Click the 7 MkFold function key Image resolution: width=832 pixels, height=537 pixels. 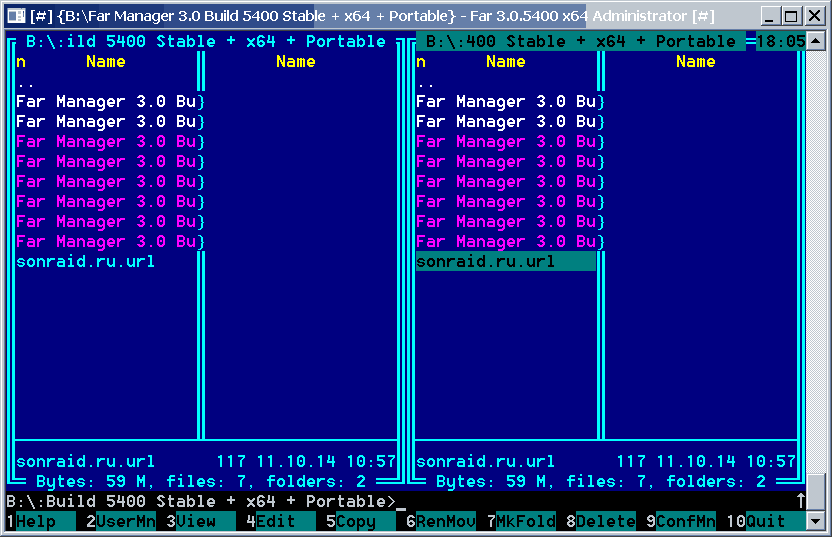[x=521, y=522]
